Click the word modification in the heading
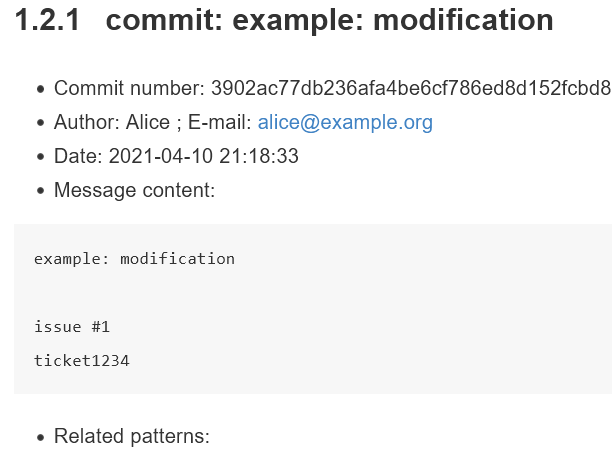 [x=463, y=20]
